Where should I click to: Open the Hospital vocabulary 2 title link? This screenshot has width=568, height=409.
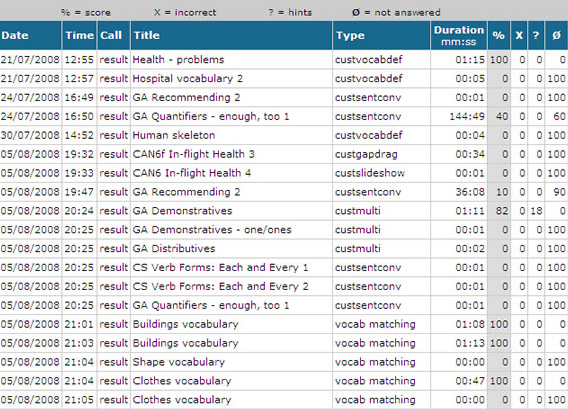pyautogui.click(x=187, y=79)
